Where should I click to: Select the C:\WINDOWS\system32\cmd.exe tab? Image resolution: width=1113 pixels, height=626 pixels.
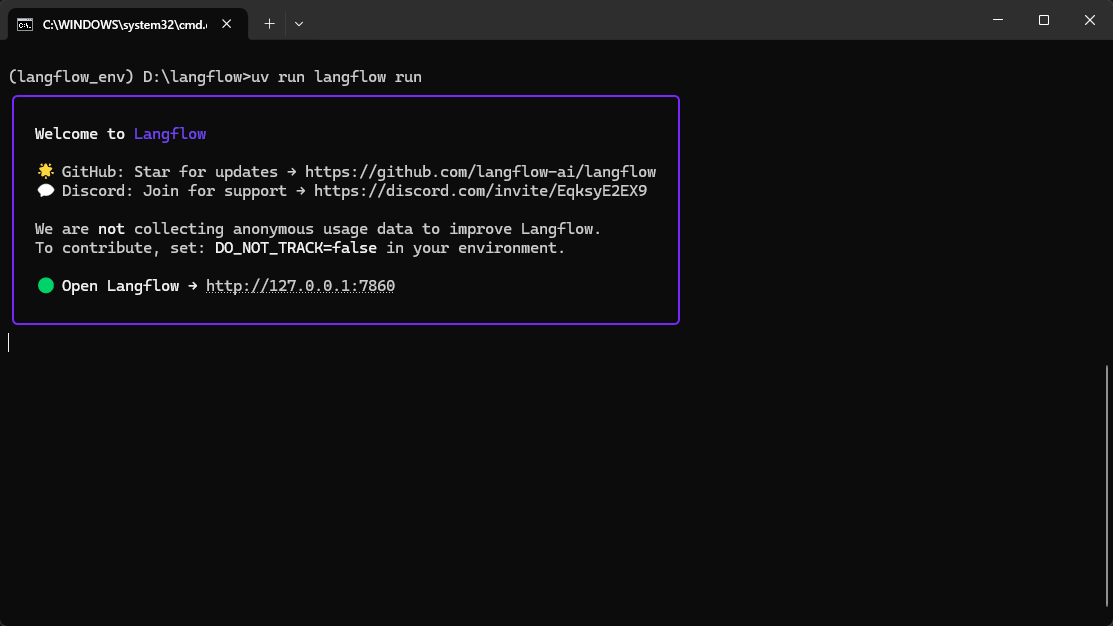pyautogui.click(x=125, y=23)
